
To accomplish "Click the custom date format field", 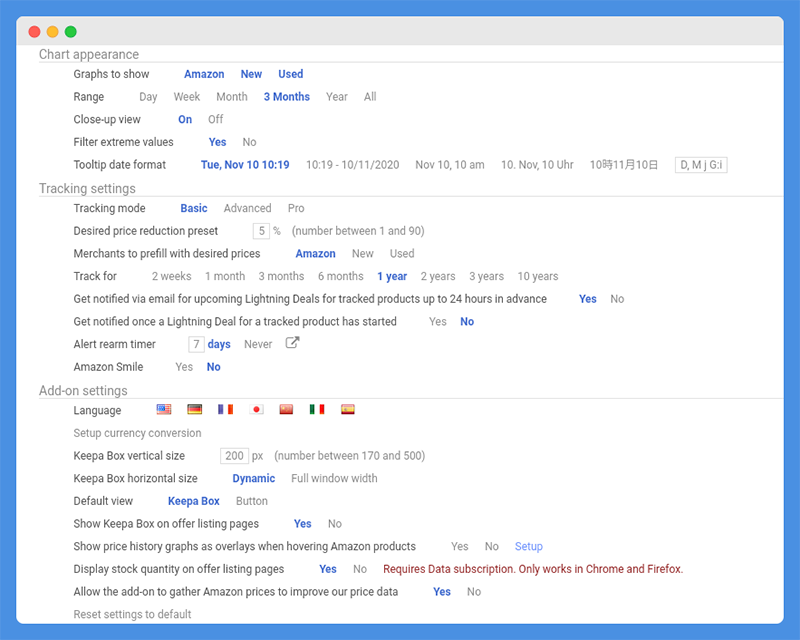I will point(701,165).
